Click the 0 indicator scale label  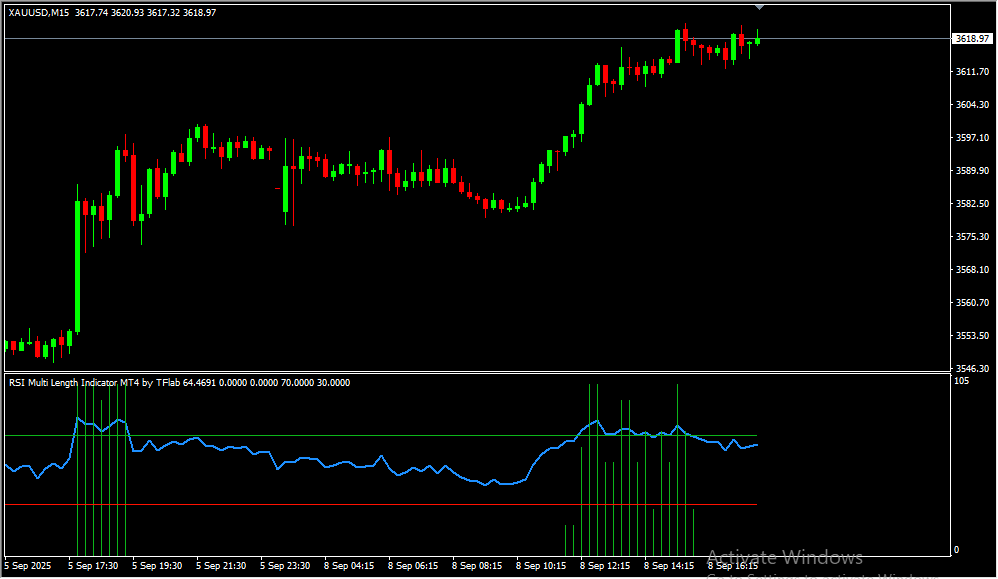(x=957, y=549)
